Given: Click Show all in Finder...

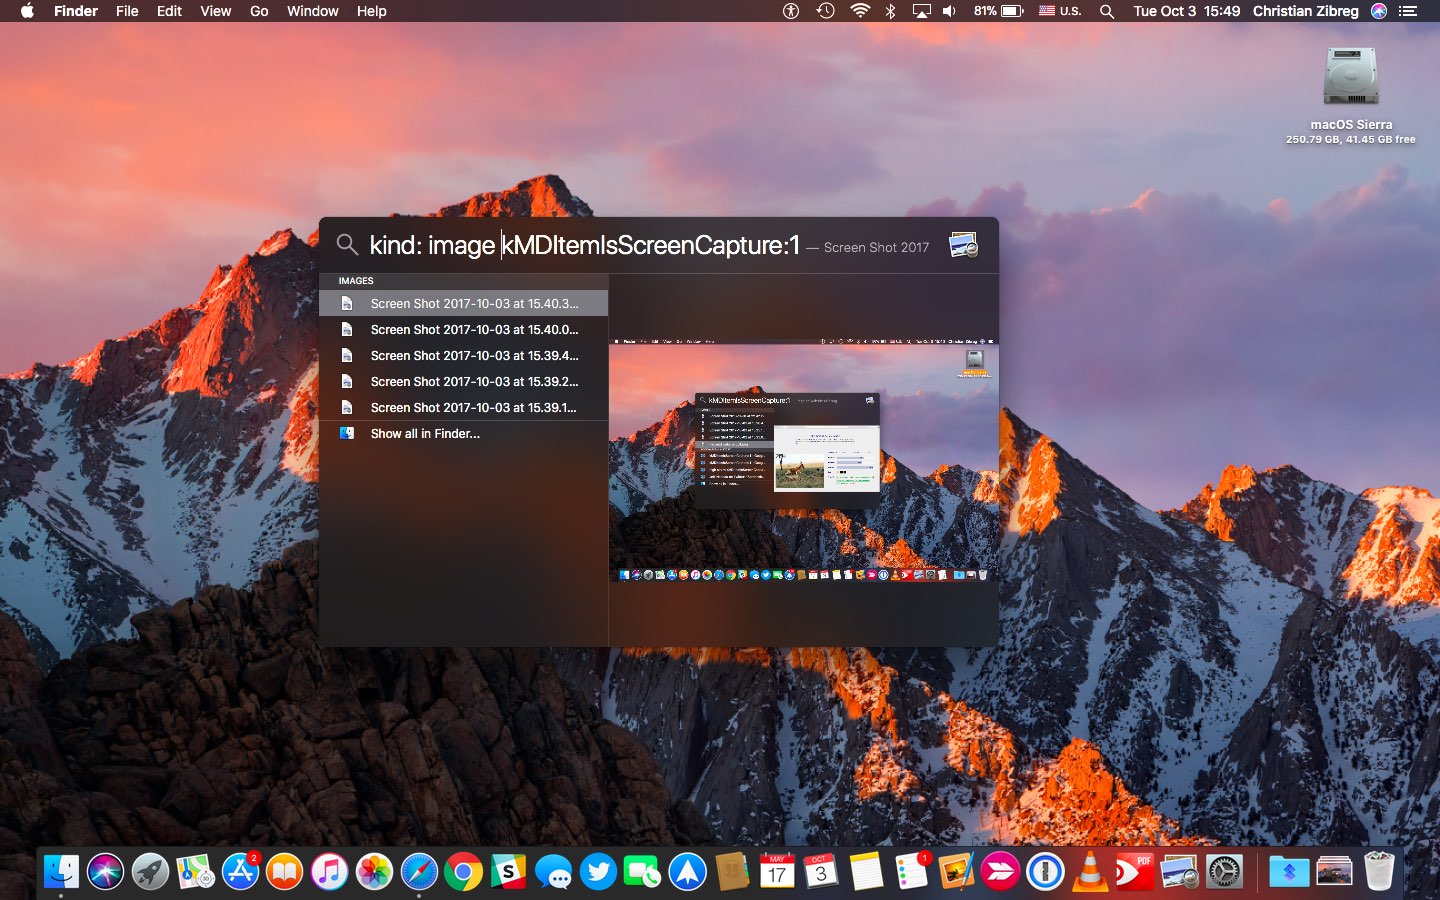Looking at the screenshot, I should click(x=463, y=433).
